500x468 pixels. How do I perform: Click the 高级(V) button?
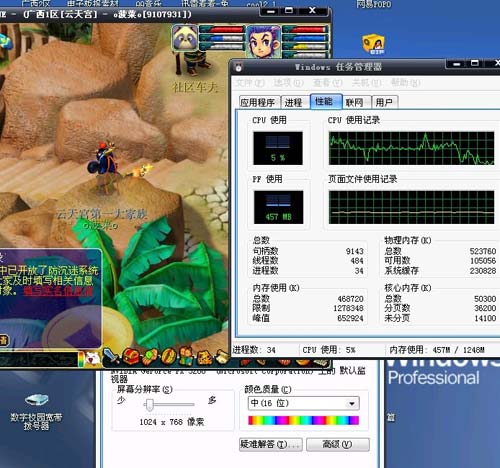[x=338, y=444]
